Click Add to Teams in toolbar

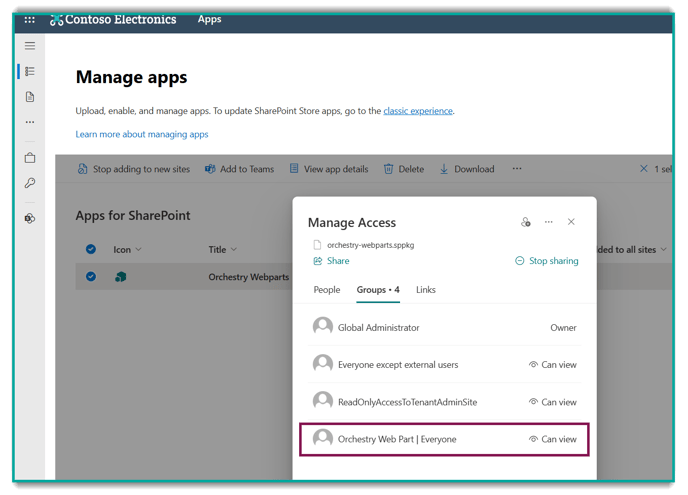click(x=239, y=169)
